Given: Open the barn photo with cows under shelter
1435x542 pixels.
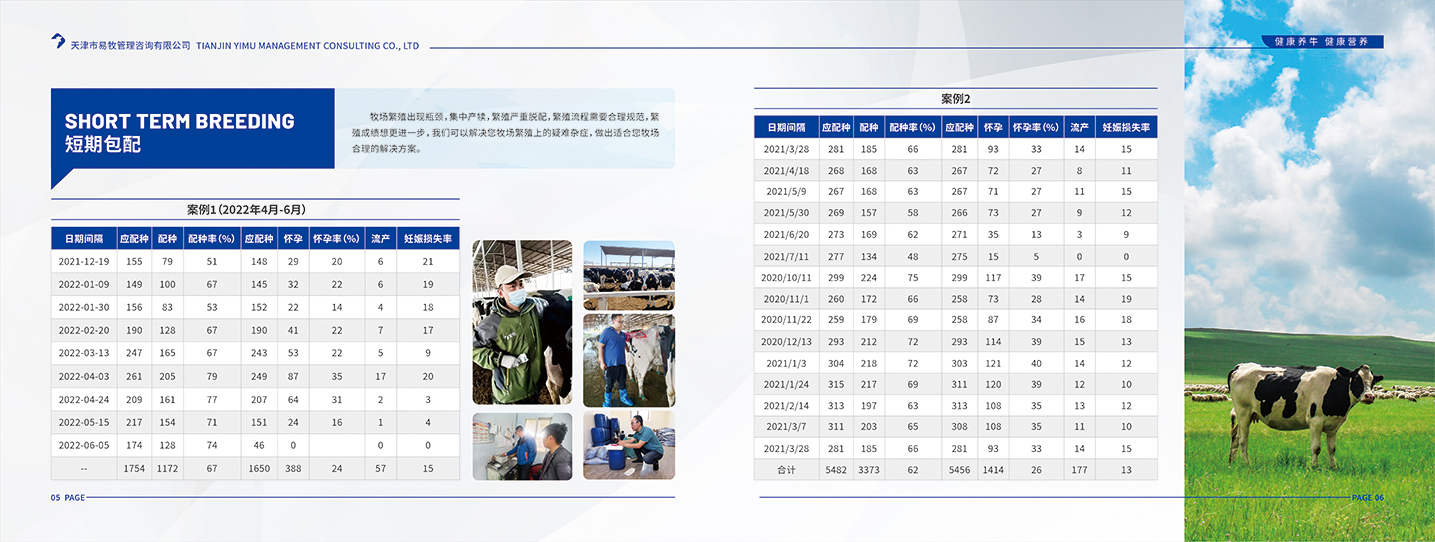Looking at the screenshot, I should pyautogui.click(x=629, y=275).
